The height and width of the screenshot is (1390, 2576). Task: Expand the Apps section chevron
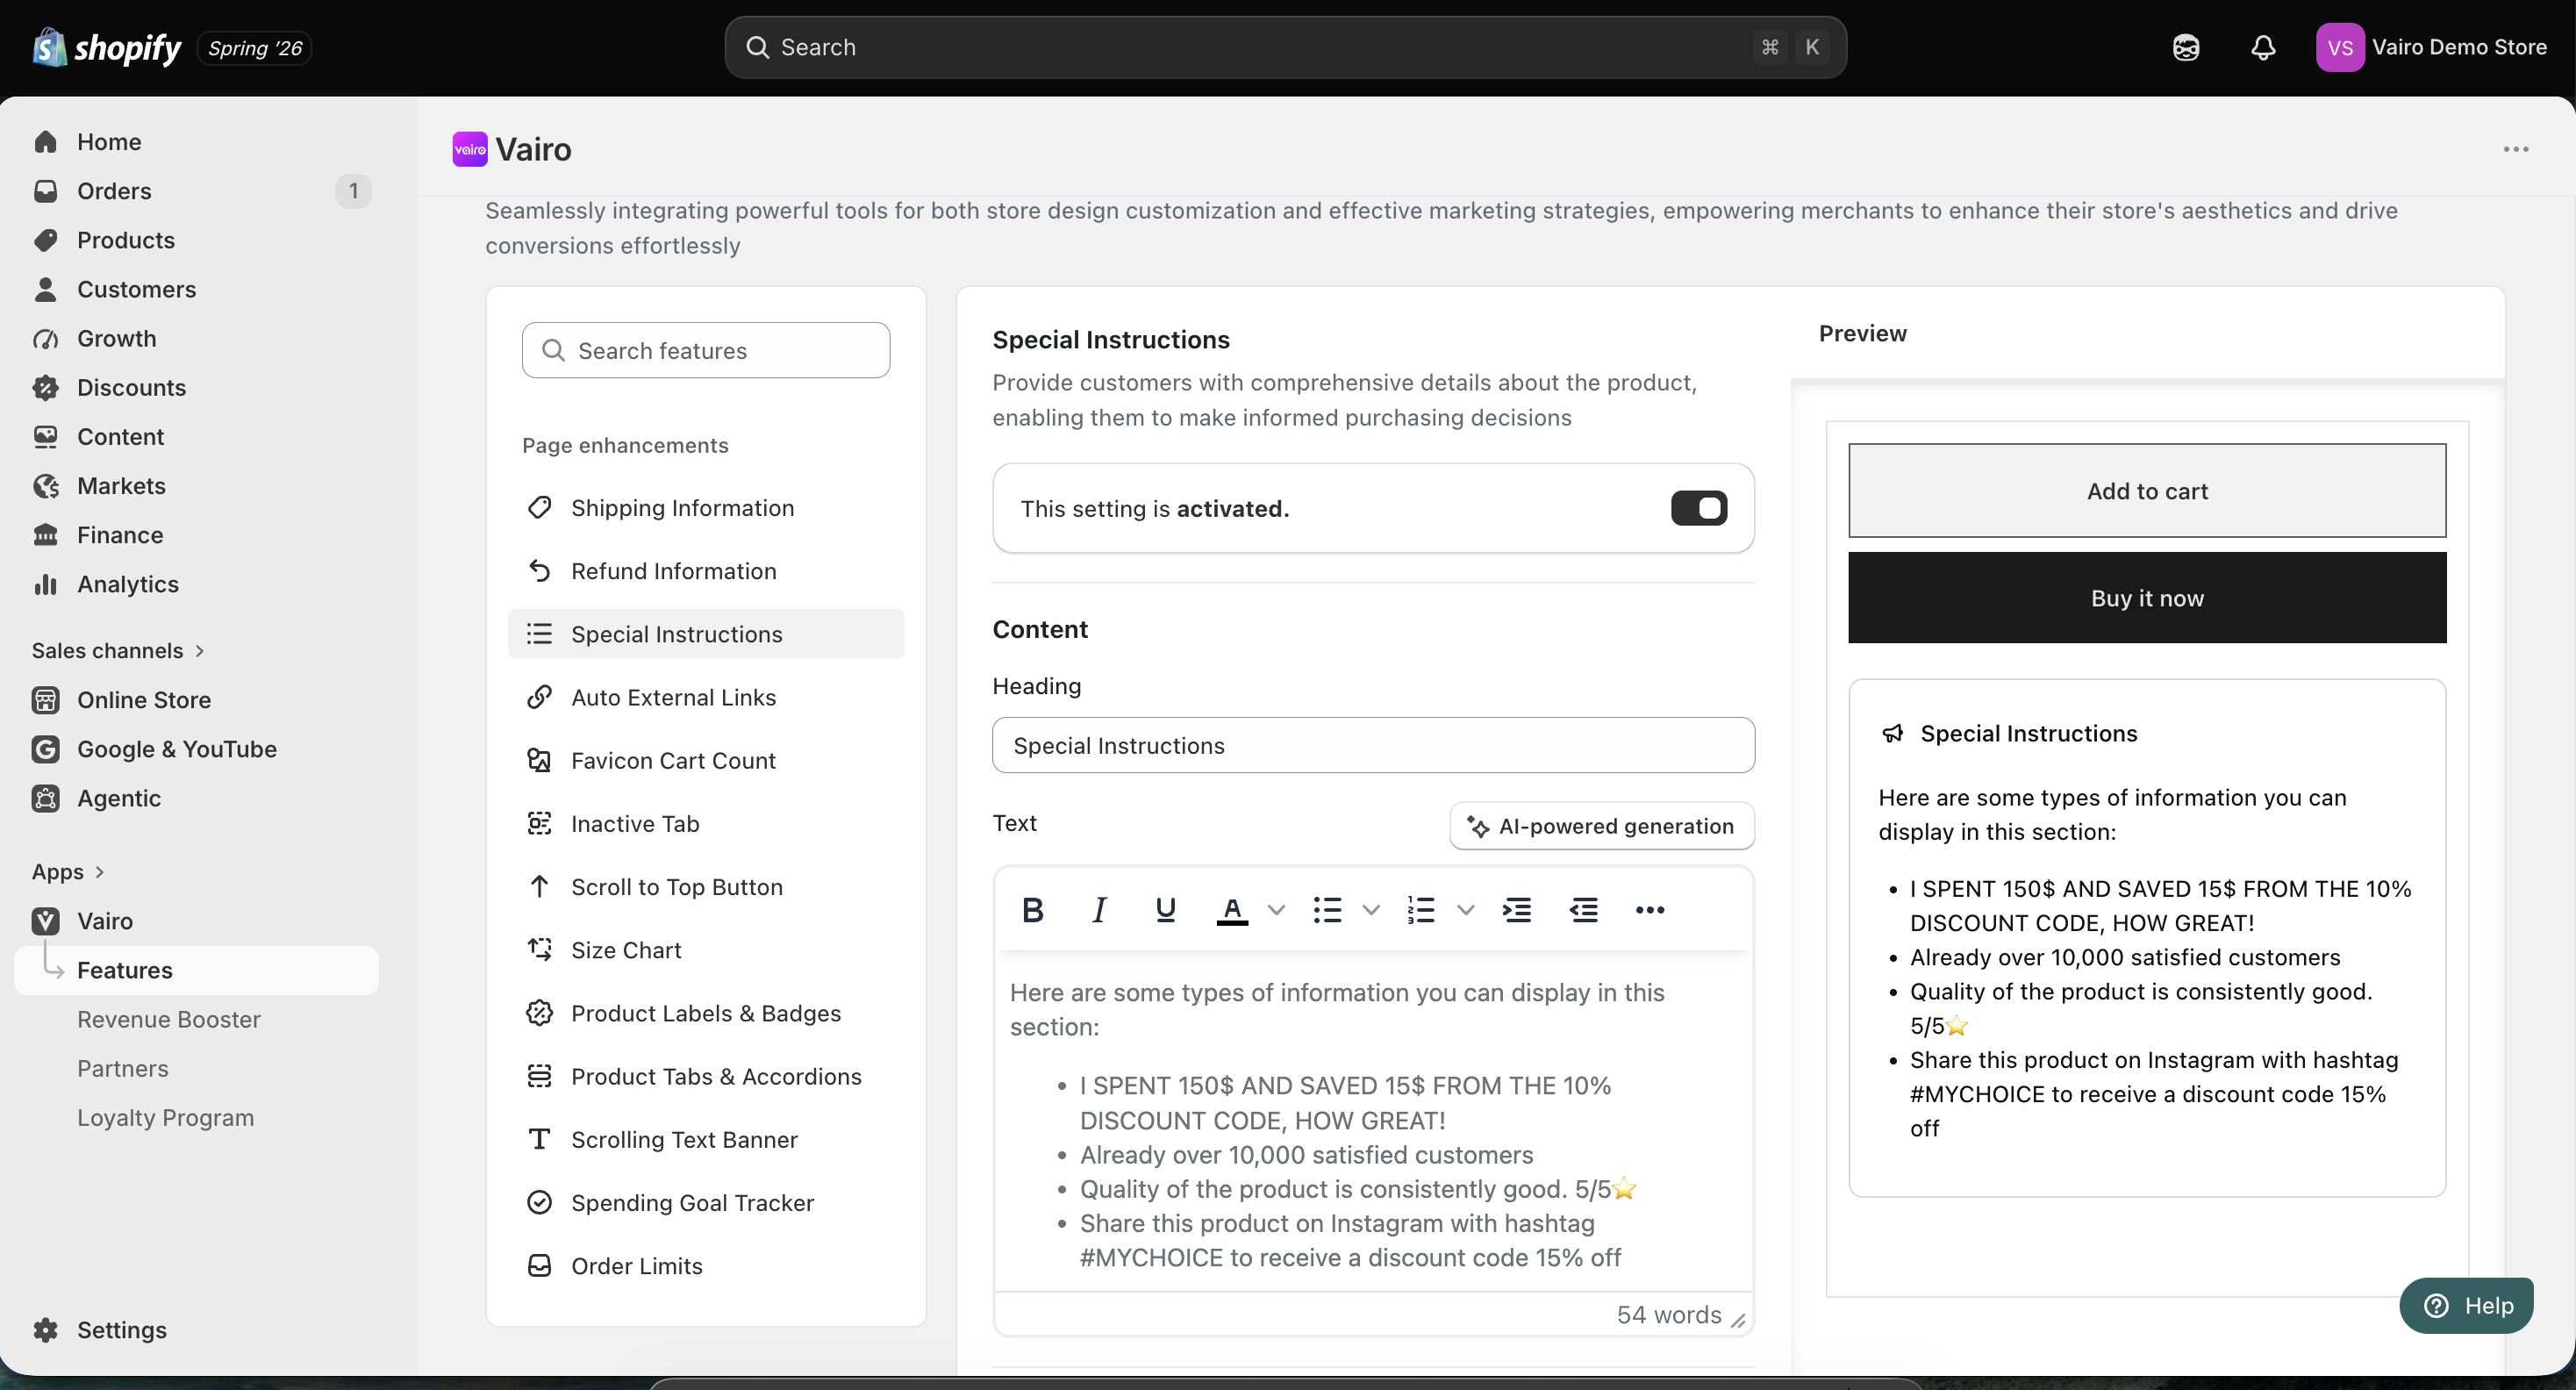(99, 871)
